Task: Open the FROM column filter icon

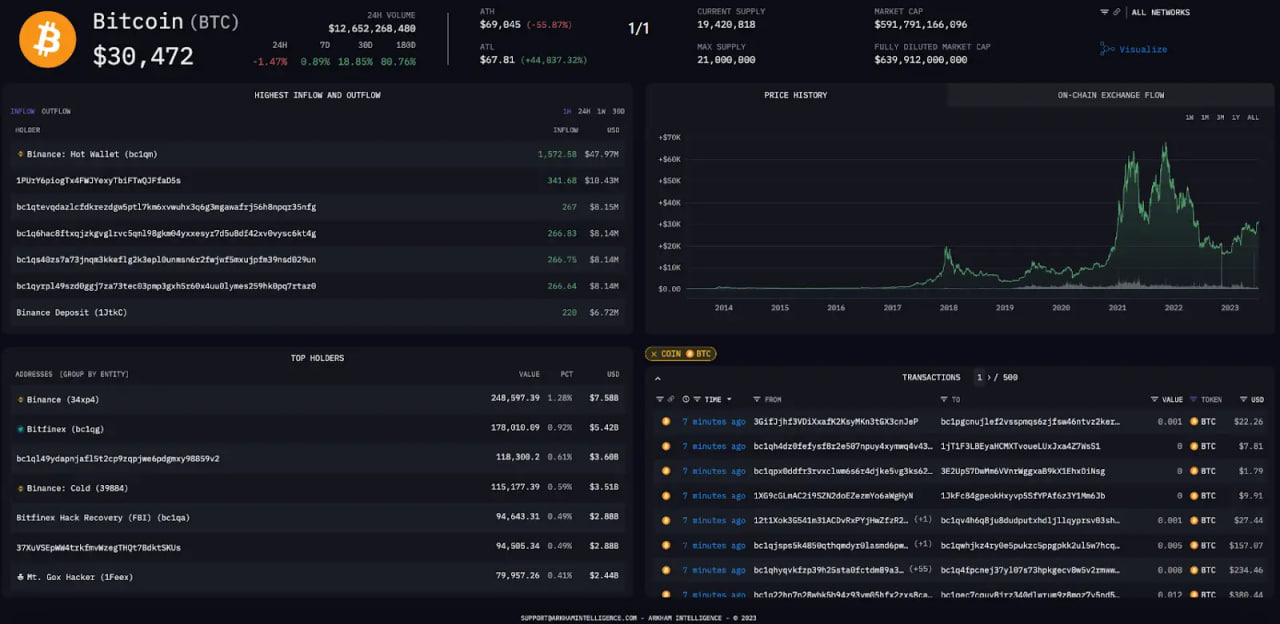Action: [x=757, y=399]
